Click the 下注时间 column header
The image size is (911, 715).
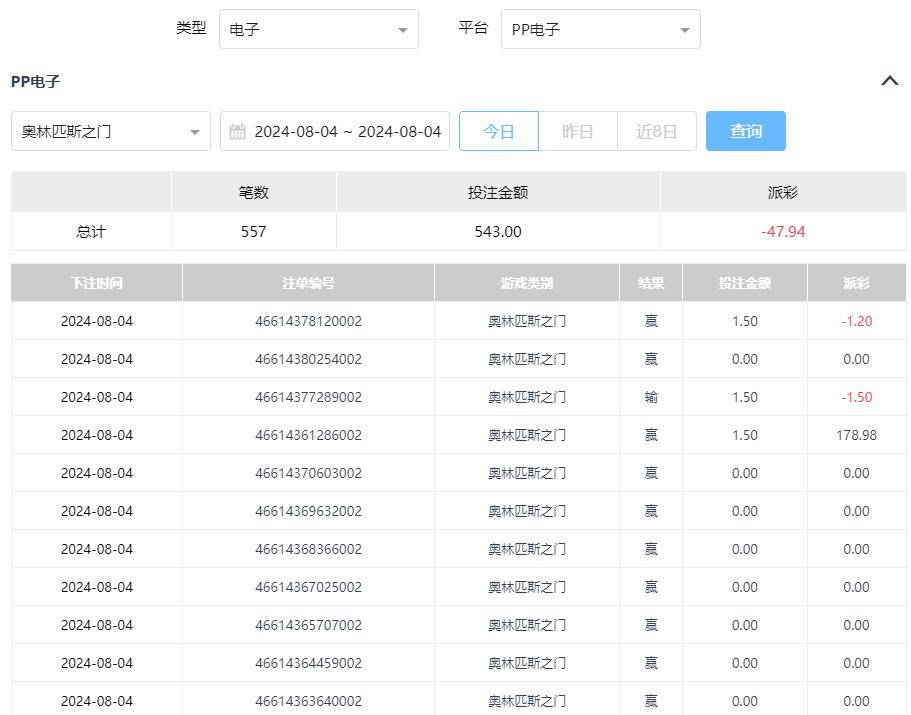(x=96, y=283)
